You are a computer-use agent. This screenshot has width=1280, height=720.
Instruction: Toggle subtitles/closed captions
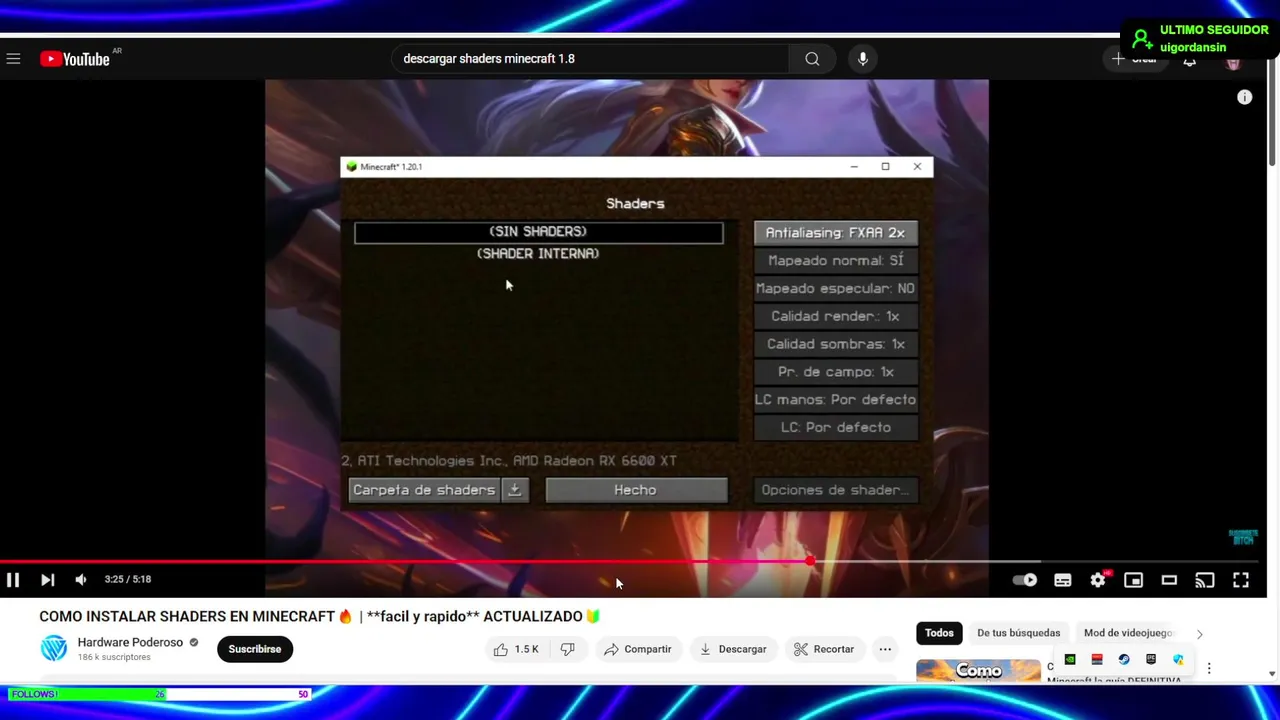coord(1063,580)
